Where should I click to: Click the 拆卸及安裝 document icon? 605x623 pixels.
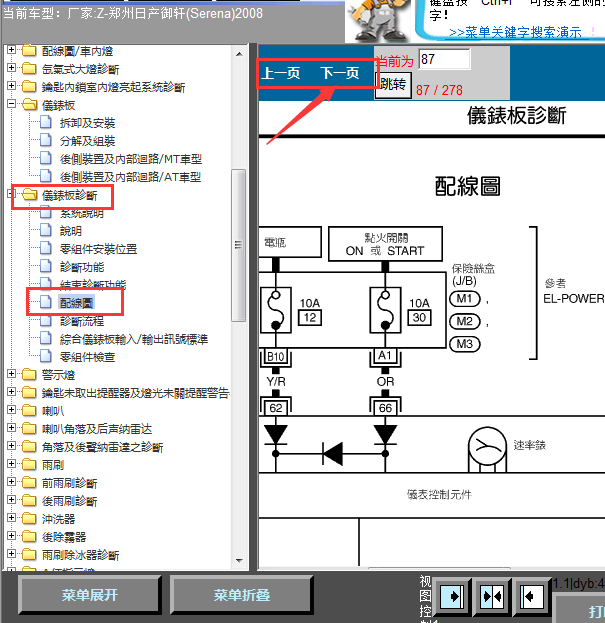coord(46,123)
